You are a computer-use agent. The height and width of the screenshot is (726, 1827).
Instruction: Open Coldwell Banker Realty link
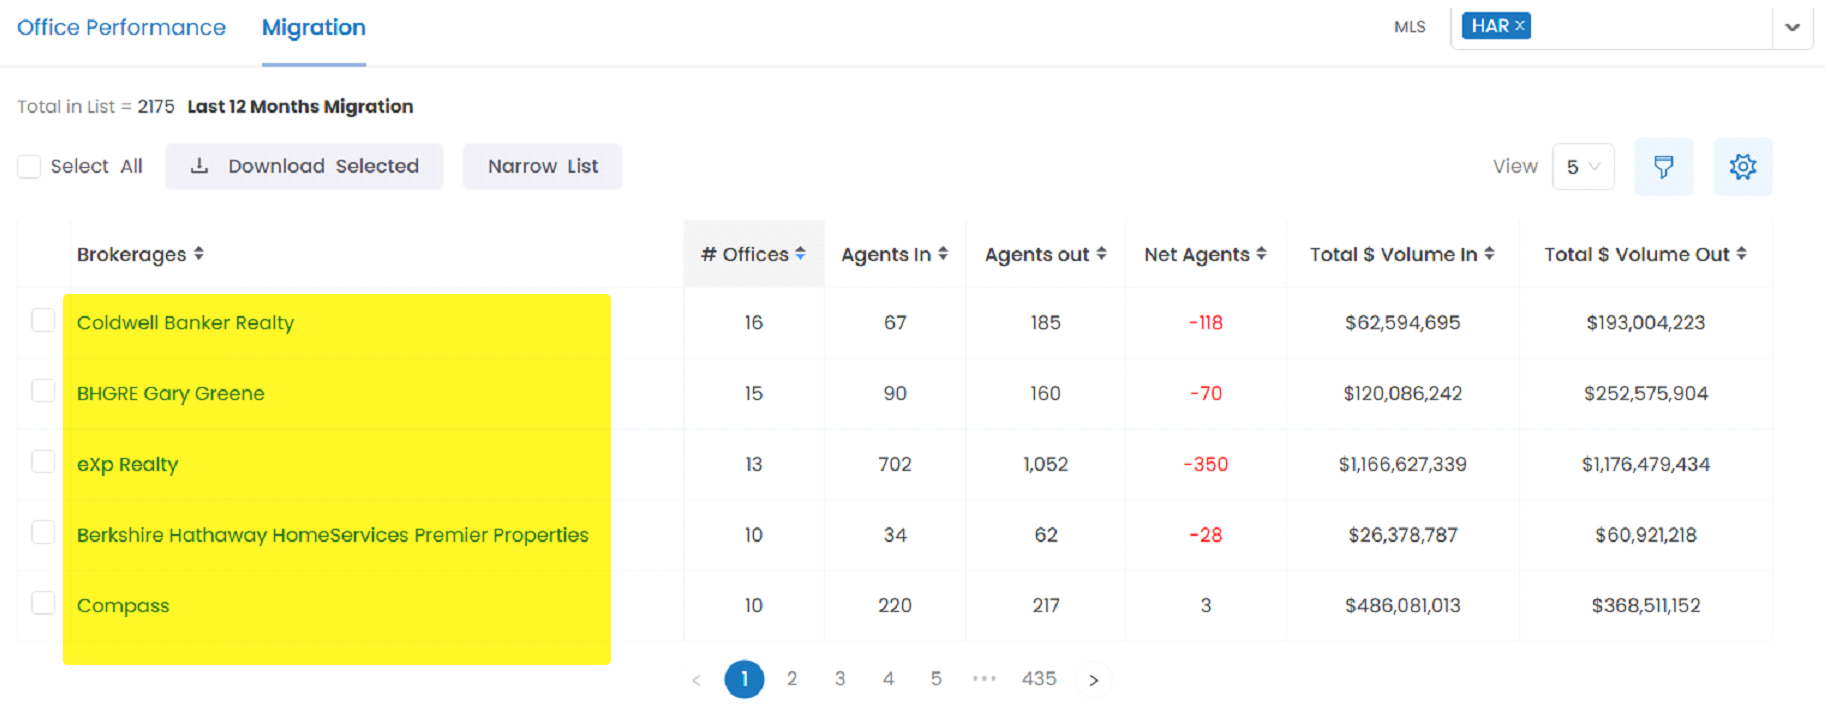pyautogui.click(x=185, y=323)
